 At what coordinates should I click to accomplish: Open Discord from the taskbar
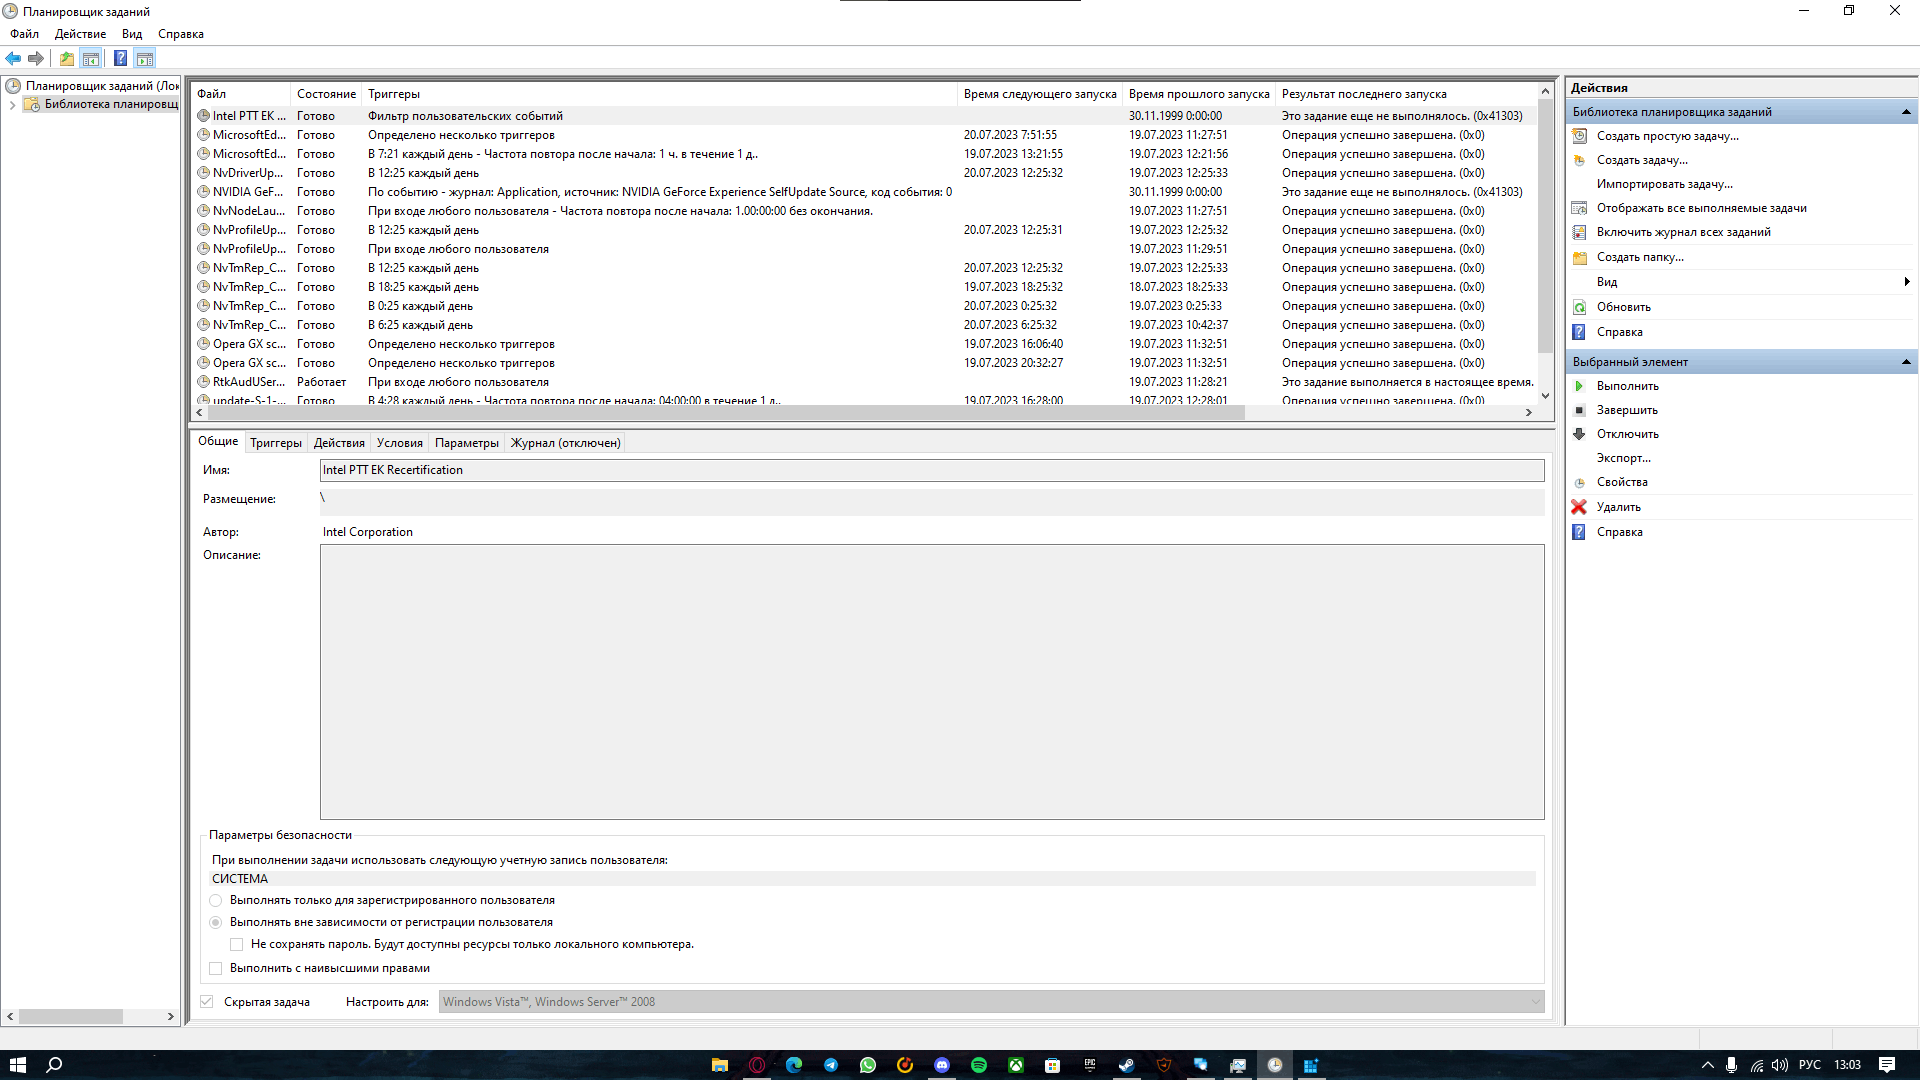(942, 1065)
